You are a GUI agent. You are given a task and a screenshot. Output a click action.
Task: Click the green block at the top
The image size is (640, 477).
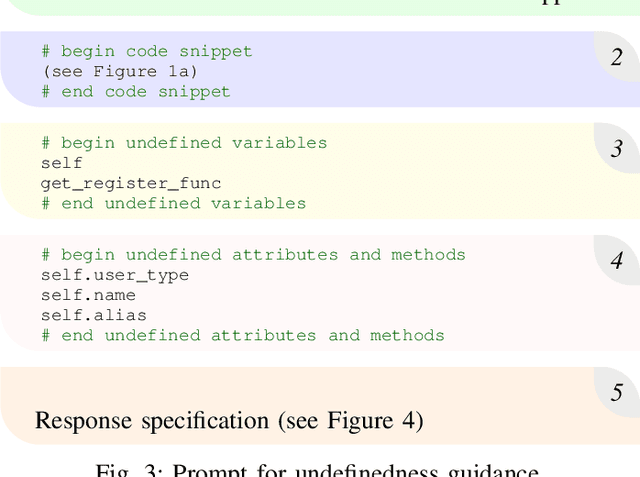pos(300,6)
